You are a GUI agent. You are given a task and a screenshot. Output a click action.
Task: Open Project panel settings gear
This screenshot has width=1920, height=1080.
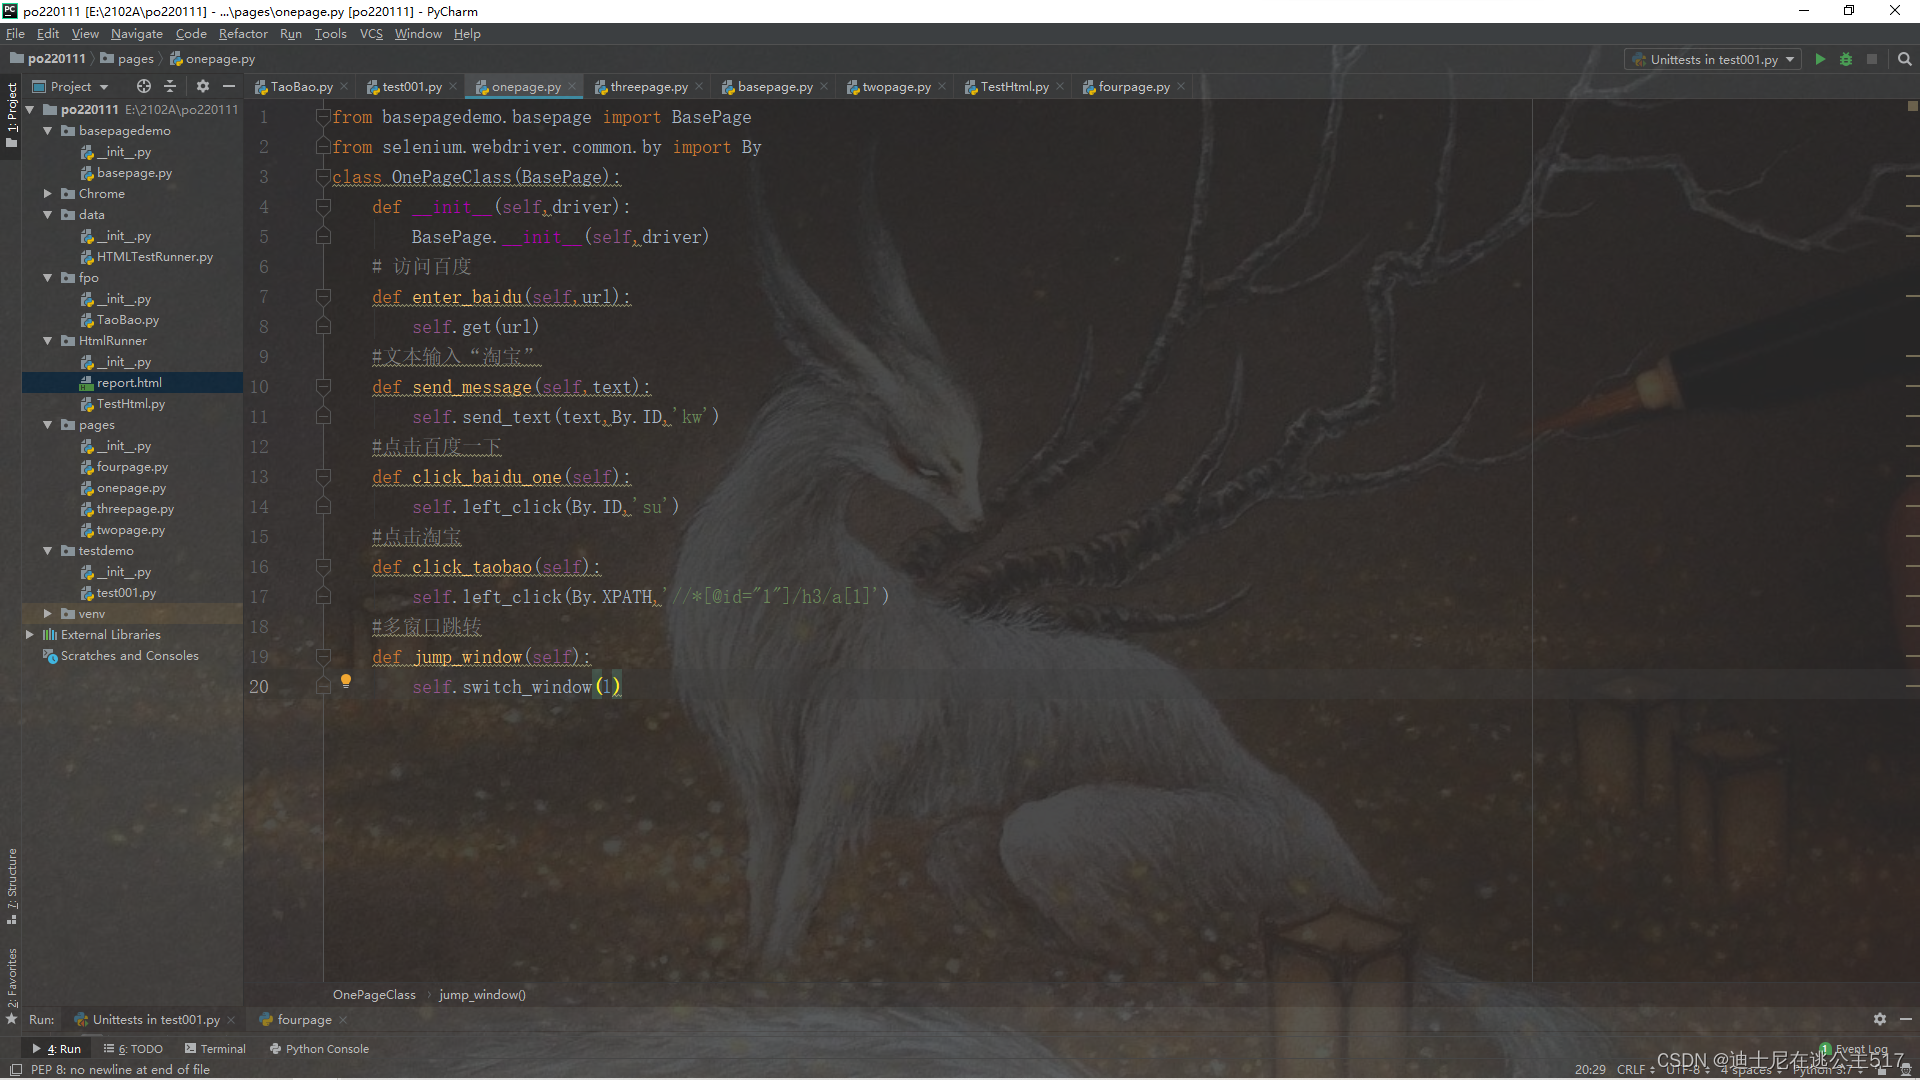coord(203,87)
